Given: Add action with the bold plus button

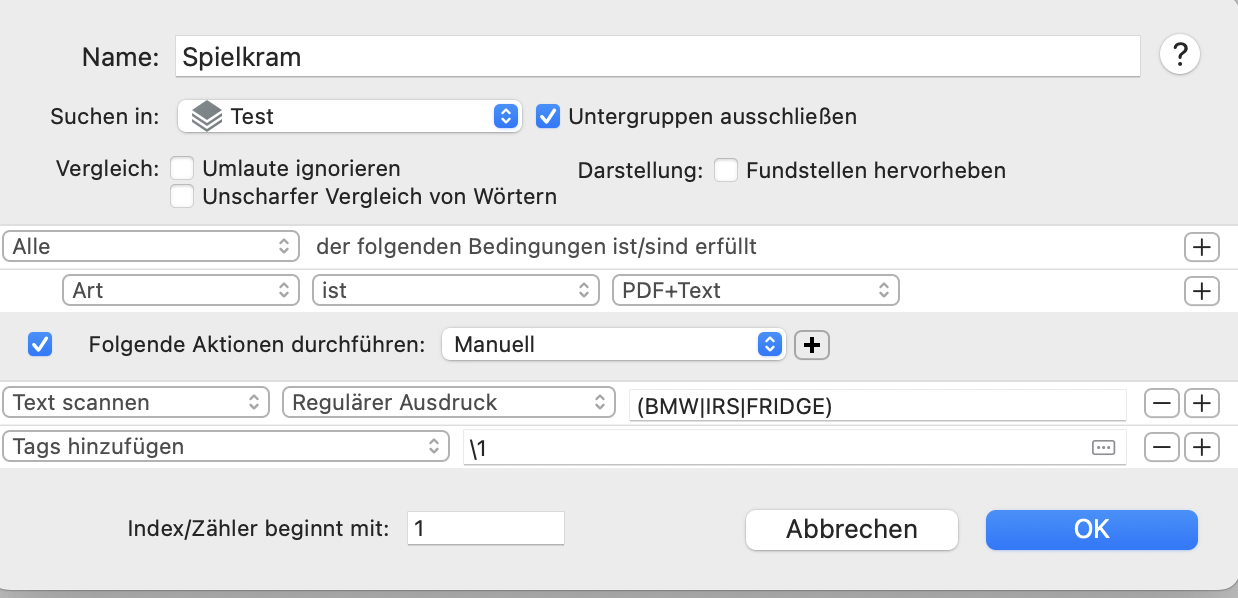Looking at the screenshot, I should point(812,345).
